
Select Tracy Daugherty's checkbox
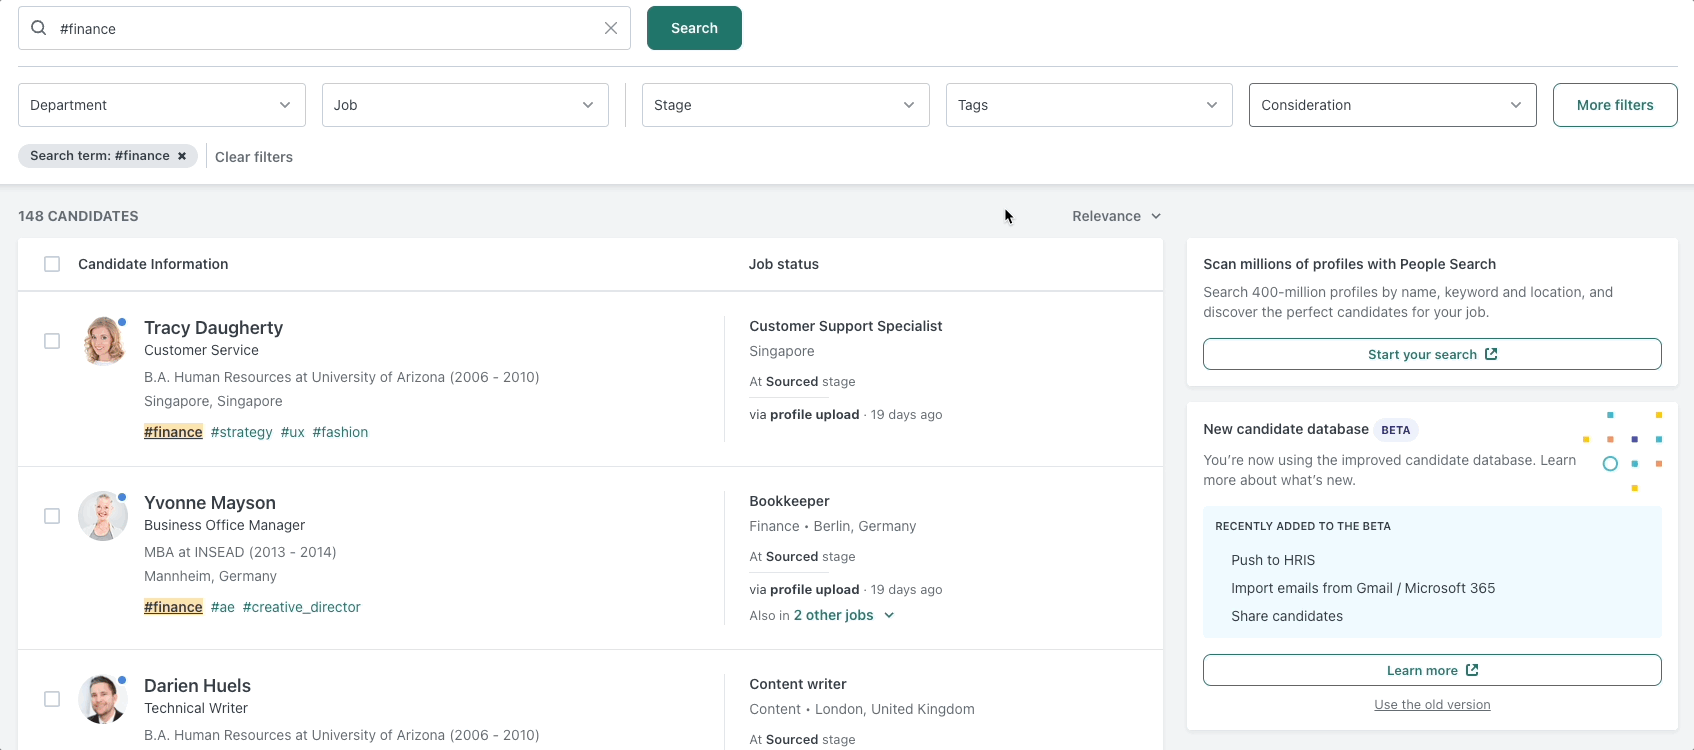click(x=52, y=341)
